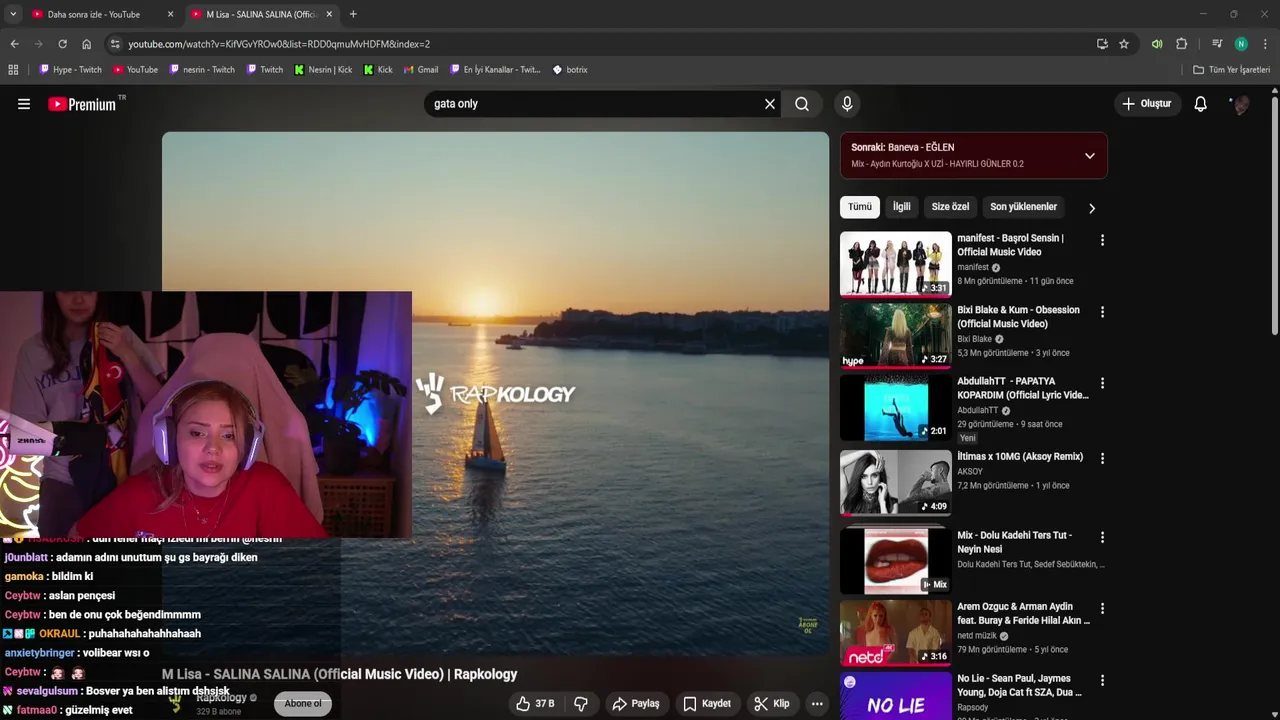Open install app icon in address bar
The width and height of the screenshot is (1280, 720).
[1102, 44]
